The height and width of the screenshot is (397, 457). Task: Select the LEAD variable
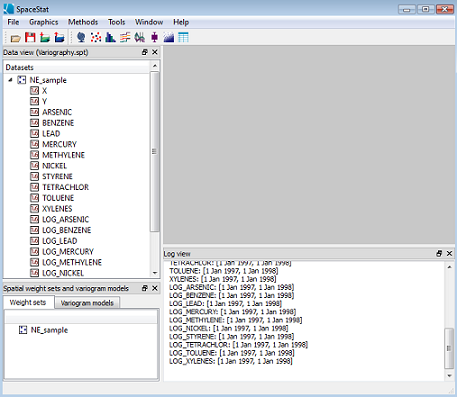coord(51,133)
